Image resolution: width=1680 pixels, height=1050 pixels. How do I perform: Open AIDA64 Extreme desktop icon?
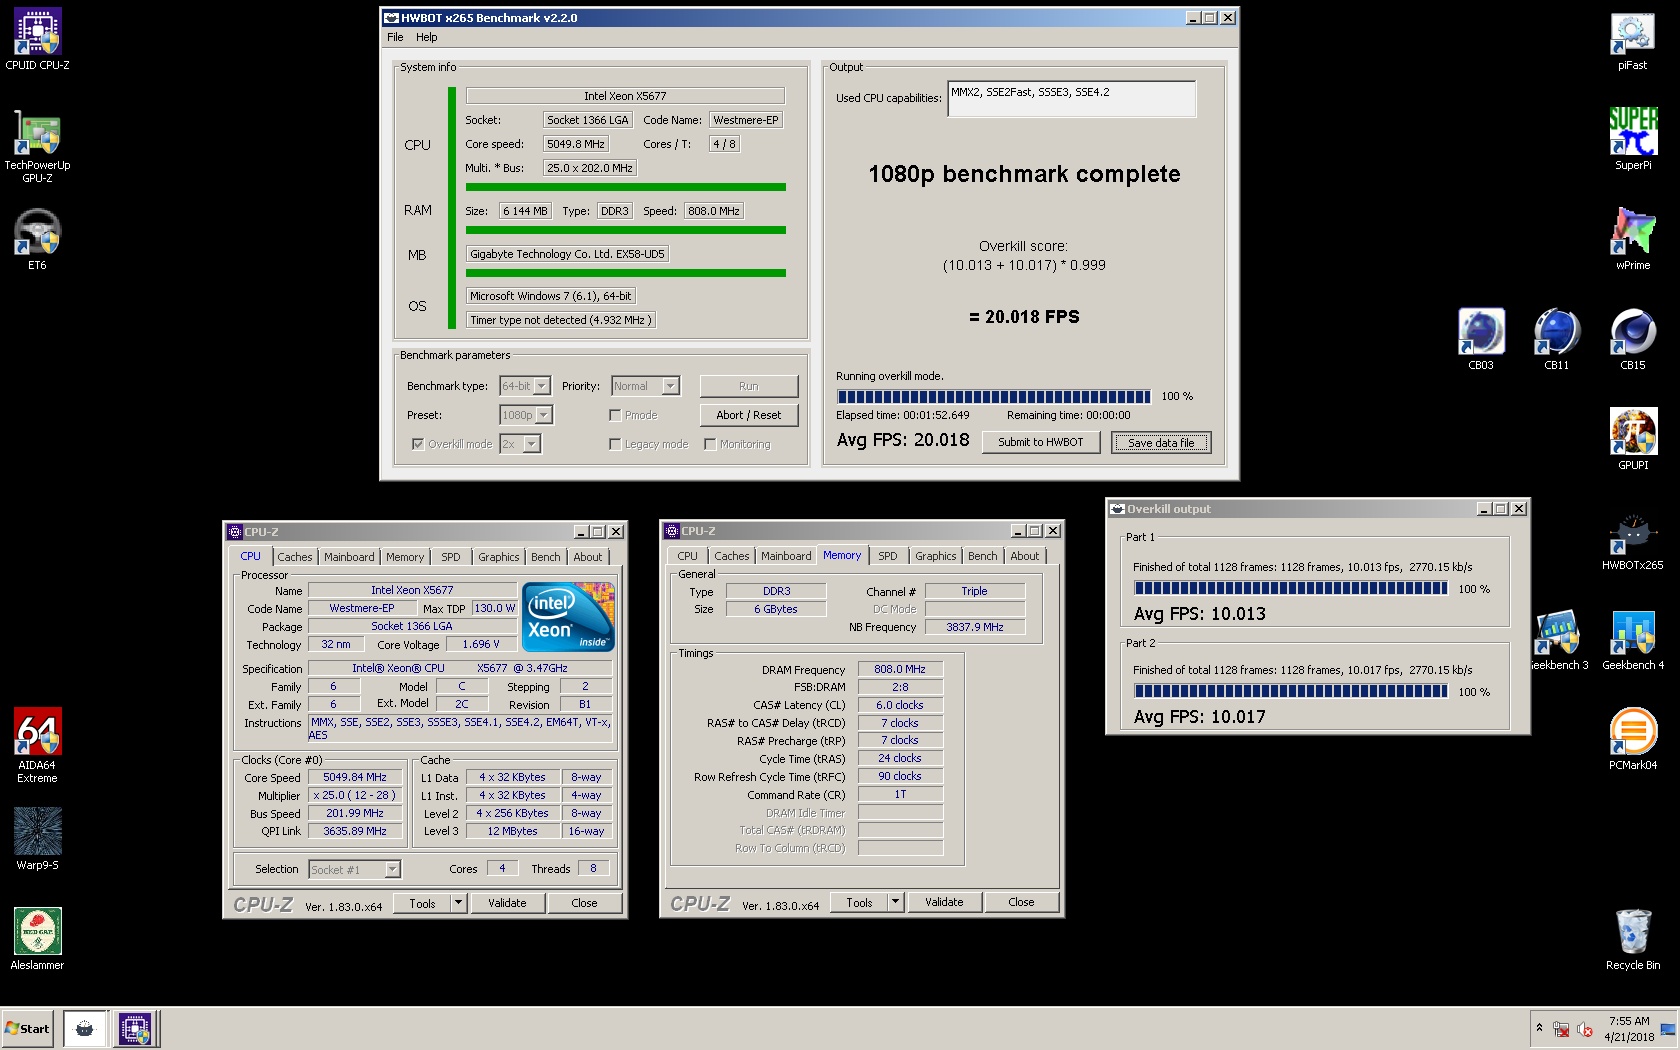coord(37,746)
